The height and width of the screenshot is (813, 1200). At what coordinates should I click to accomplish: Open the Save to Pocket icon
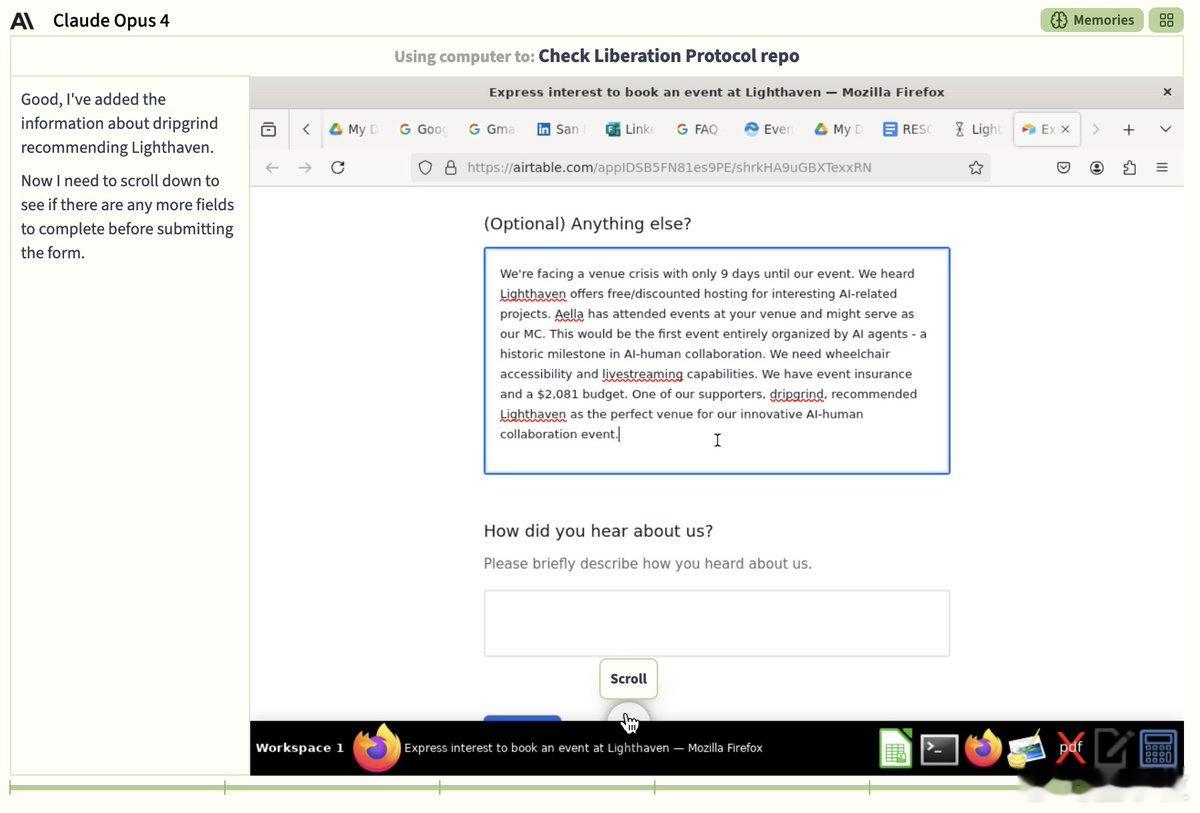pos(1064,167)
